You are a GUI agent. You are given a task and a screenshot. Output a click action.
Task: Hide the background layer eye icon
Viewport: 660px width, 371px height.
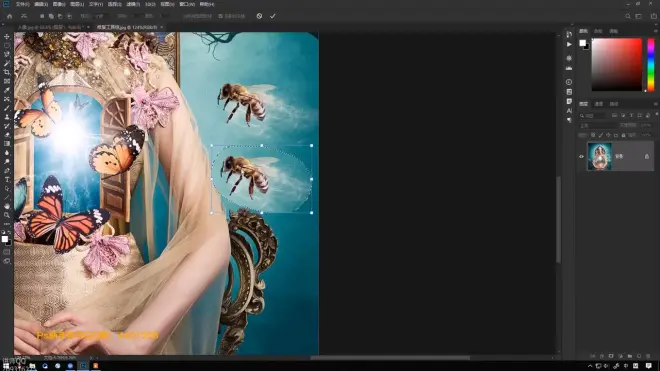(x=582, y=157)
